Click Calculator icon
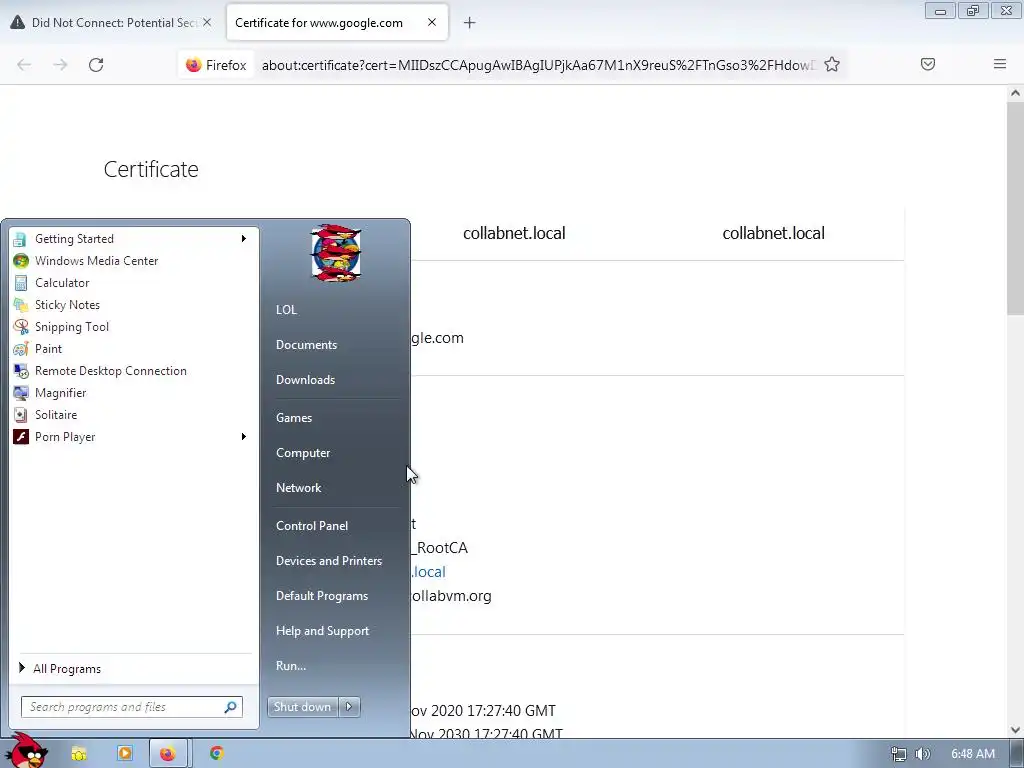Screen dimensions: 1024x768 point(21,283)
